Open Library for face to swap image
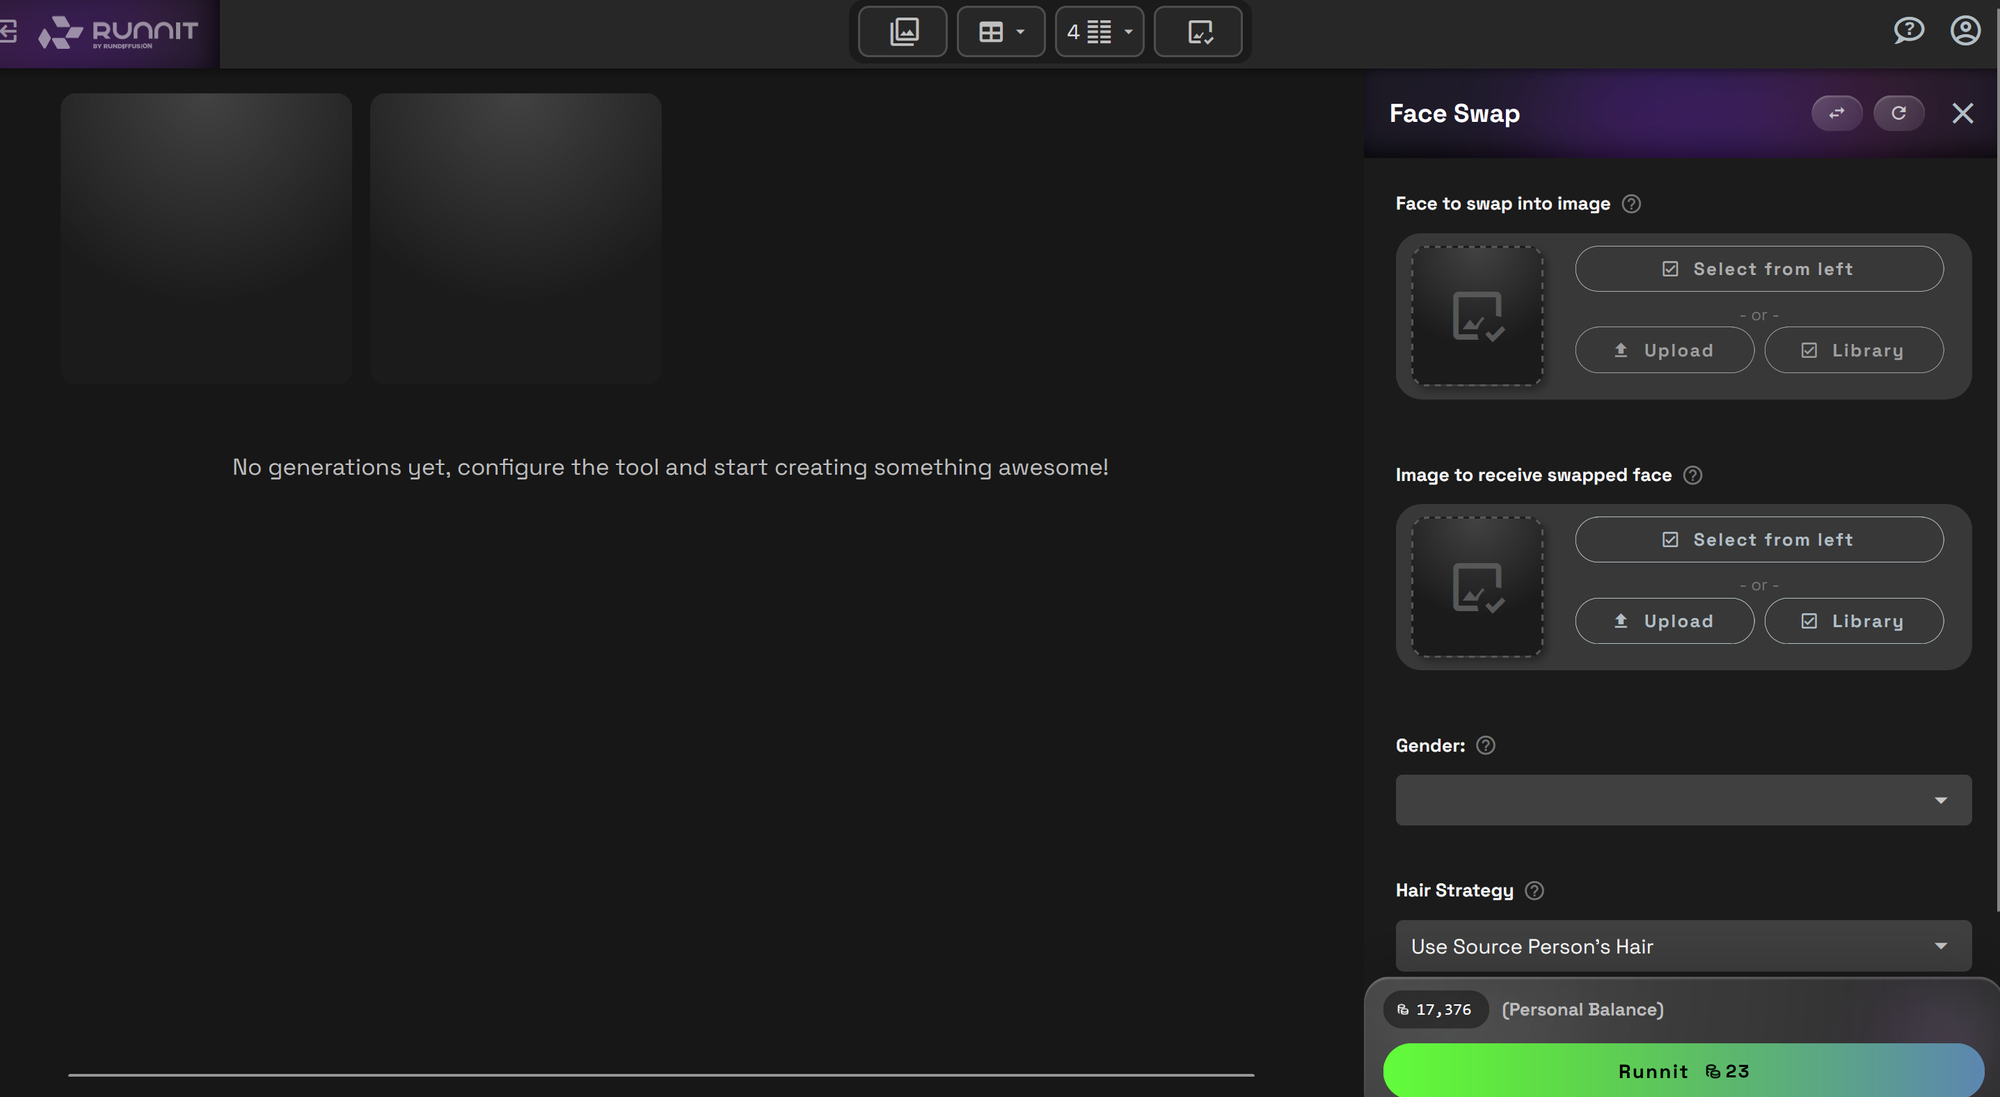Screen dimensions: 2000x1097 point(1853,351)
